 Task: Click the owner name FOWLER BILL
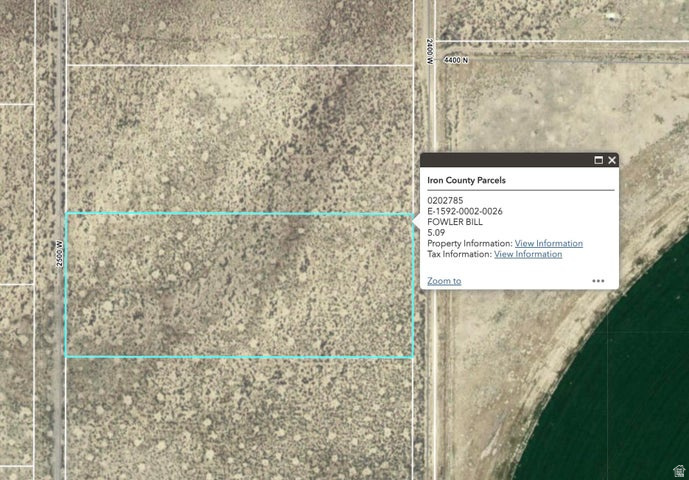[455, 221]
